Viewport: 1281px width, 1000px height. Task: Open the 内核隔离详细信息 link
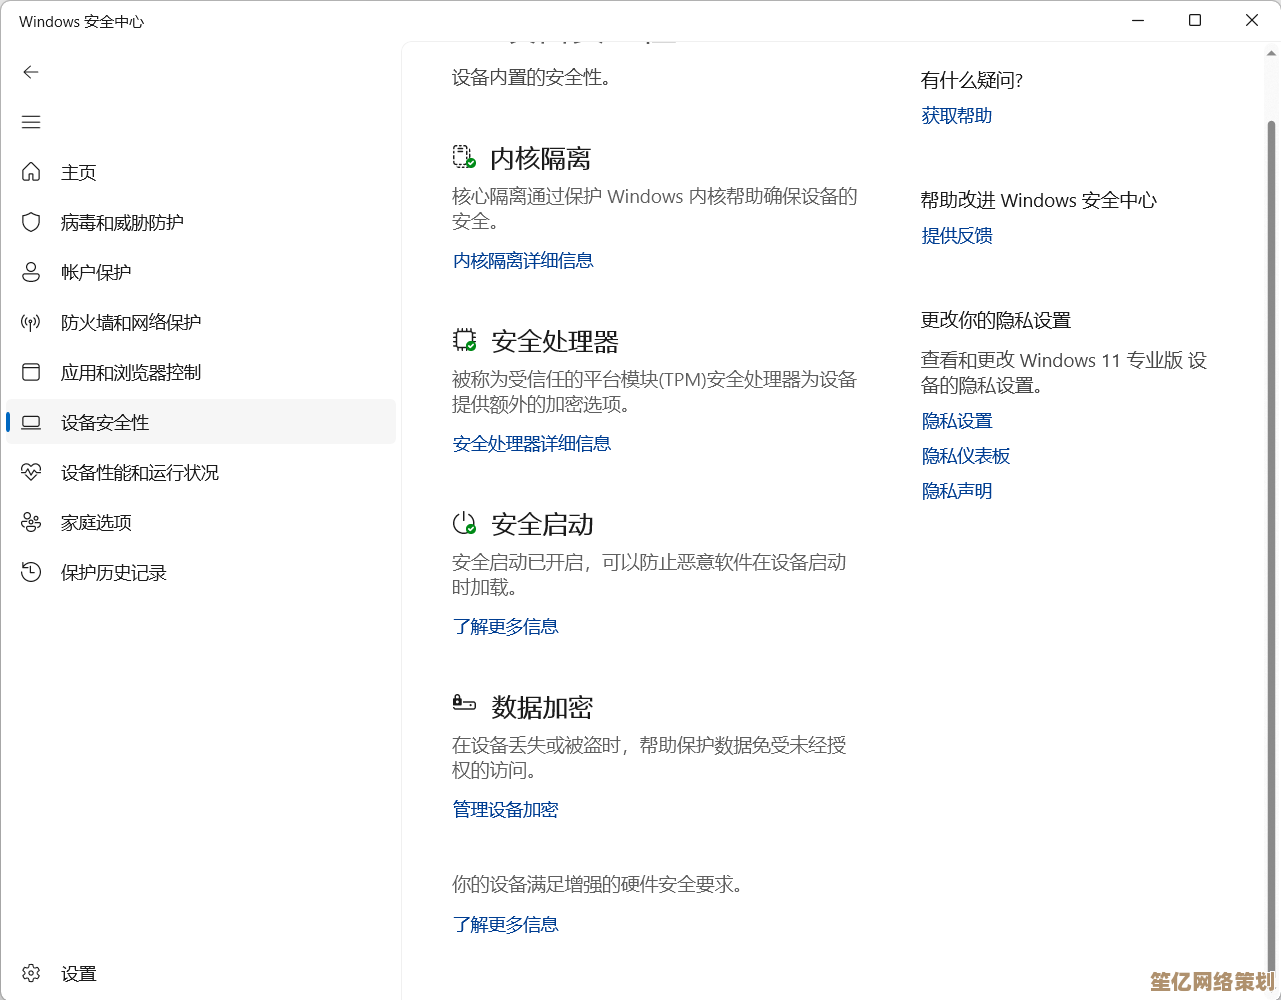click(523, 261)
